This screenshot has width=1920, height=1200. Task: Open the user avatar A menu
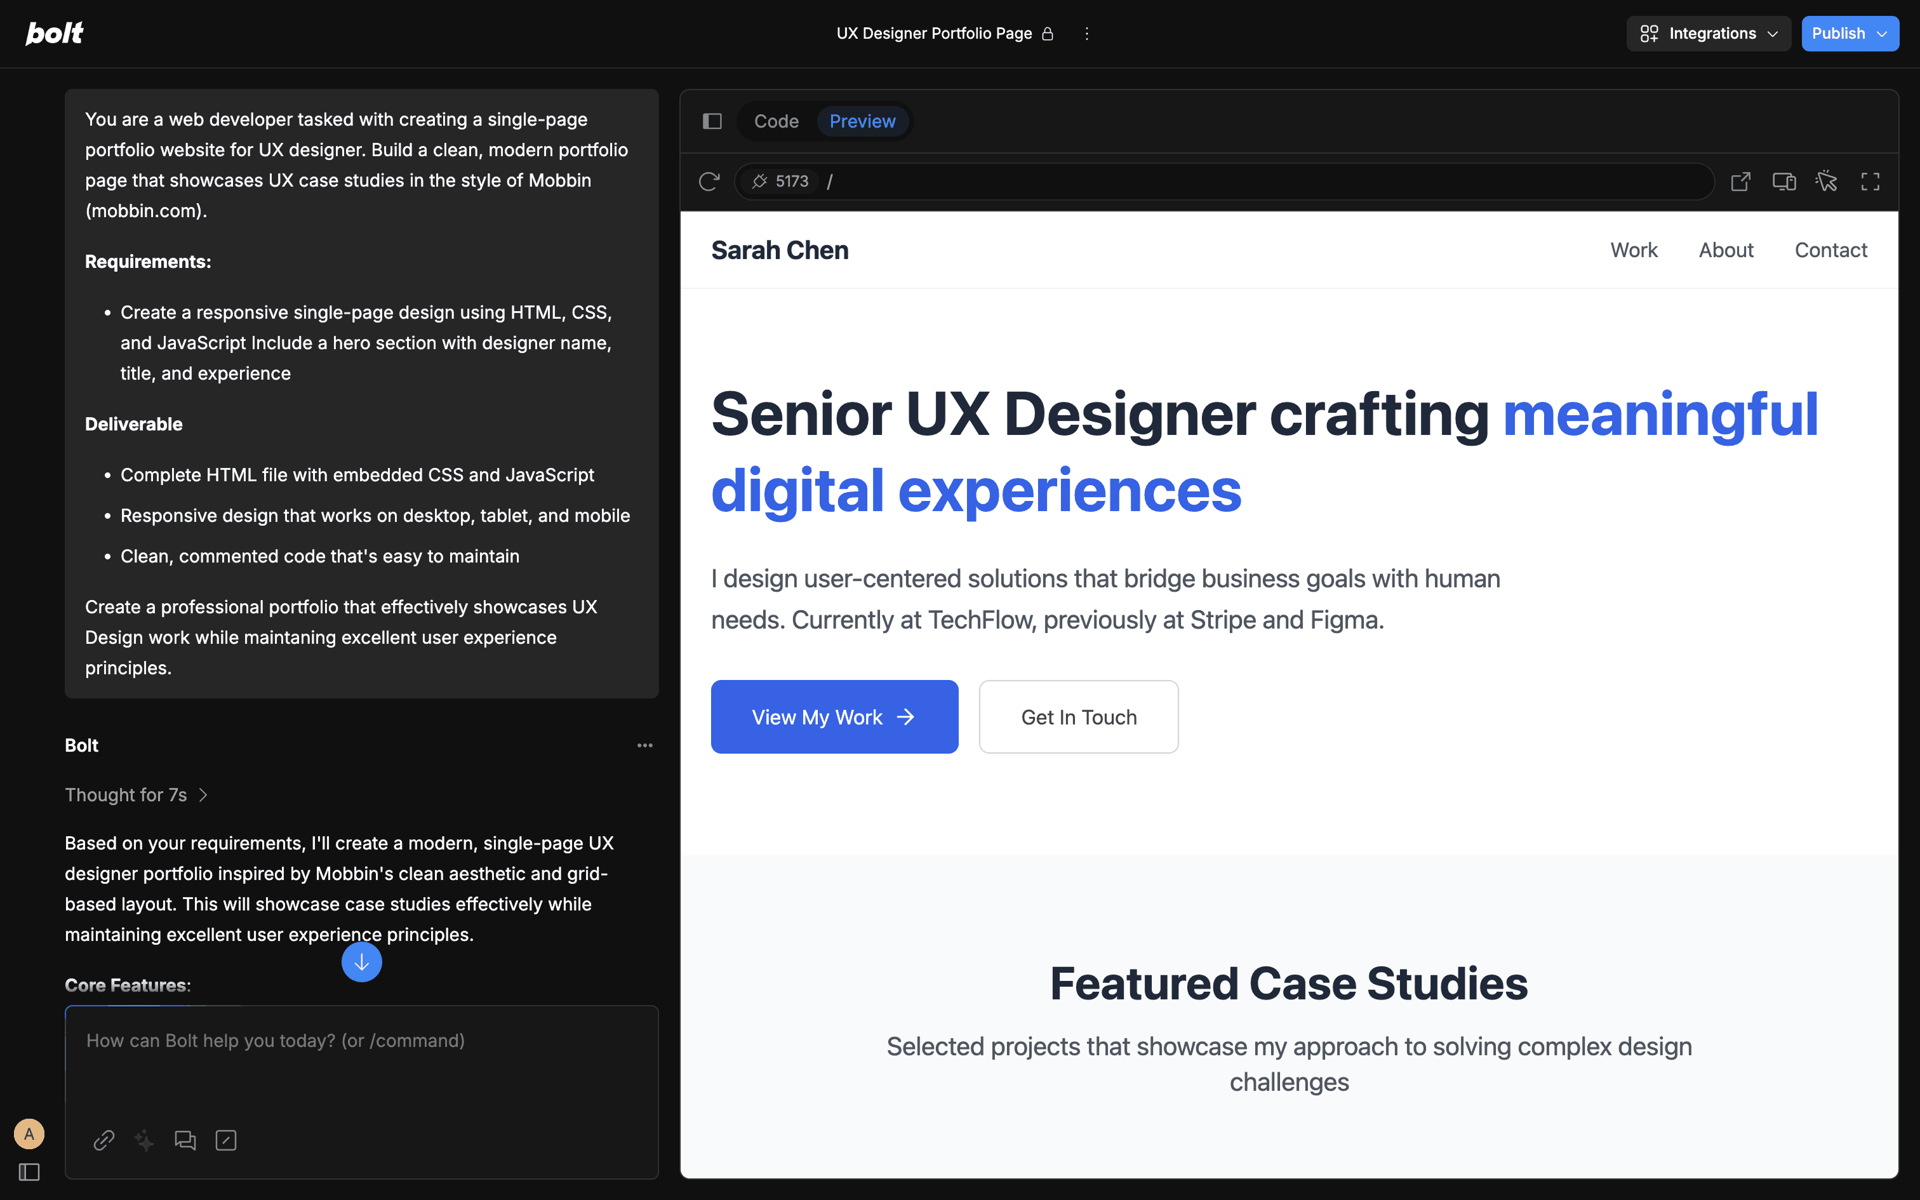coord(29,1134)
